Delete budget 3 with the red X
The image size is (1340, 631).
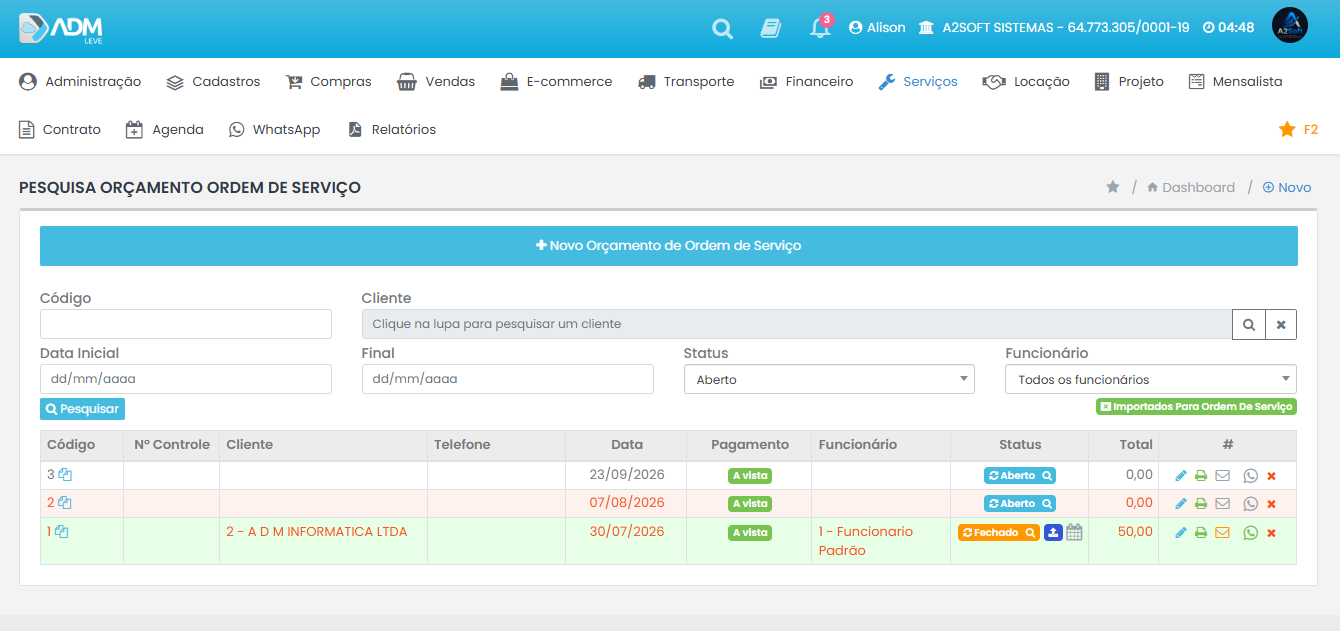[x=1271, y=476]
